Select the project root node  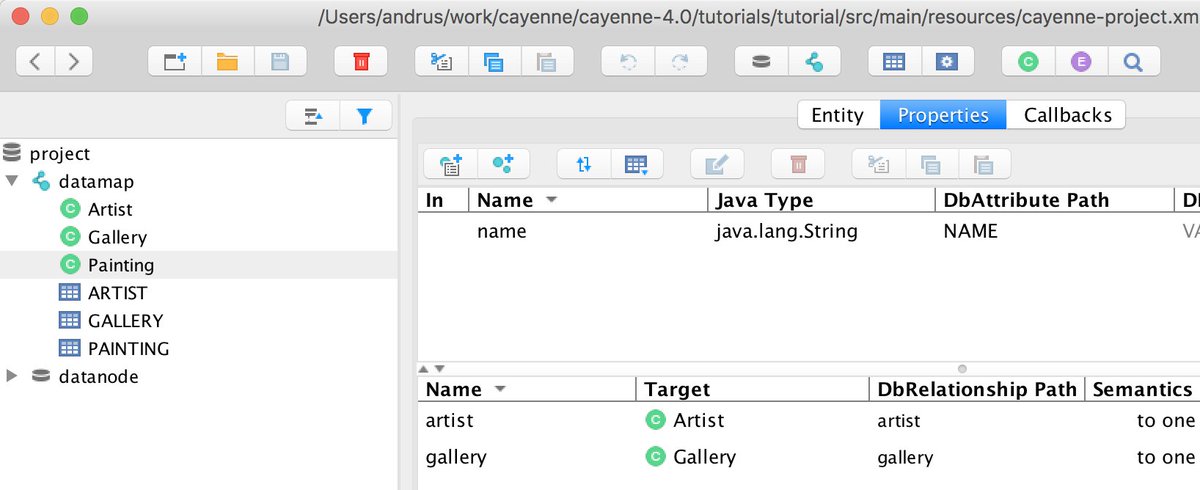coord(60,153)
